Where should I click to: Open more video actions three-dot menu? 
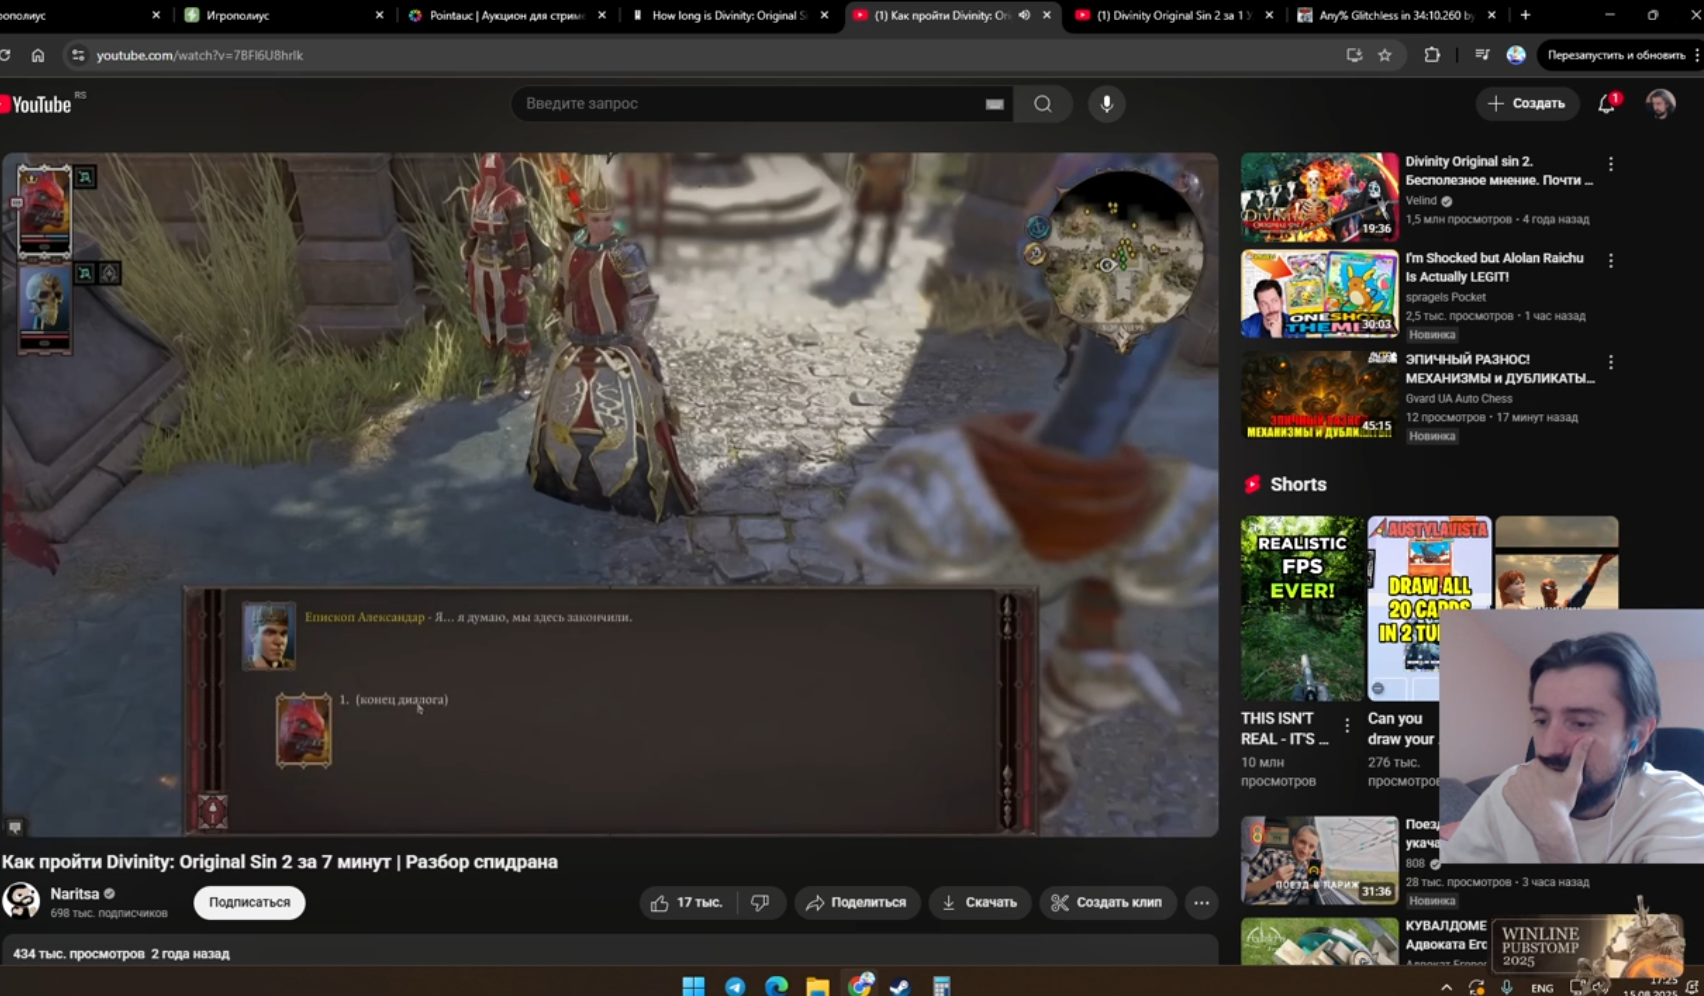[x=1201, y=902]
